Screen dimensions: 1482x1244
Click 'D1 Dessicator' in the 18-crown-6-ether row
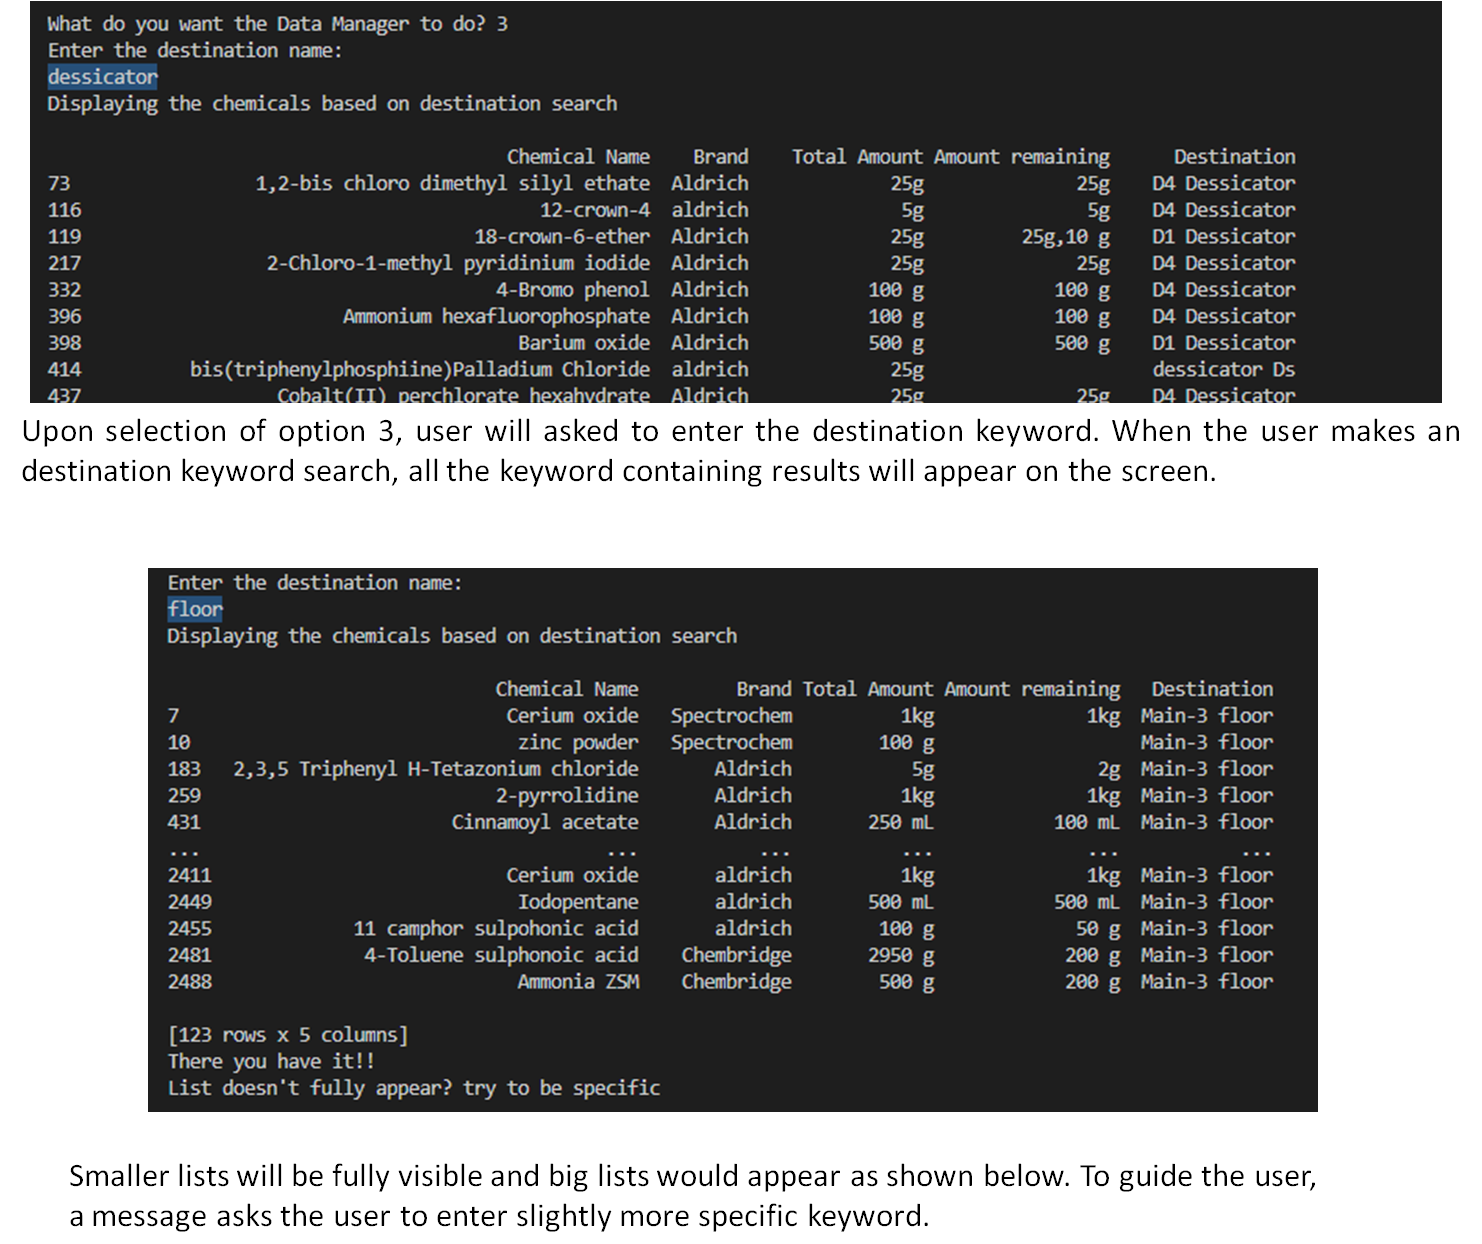point(1224,237)
